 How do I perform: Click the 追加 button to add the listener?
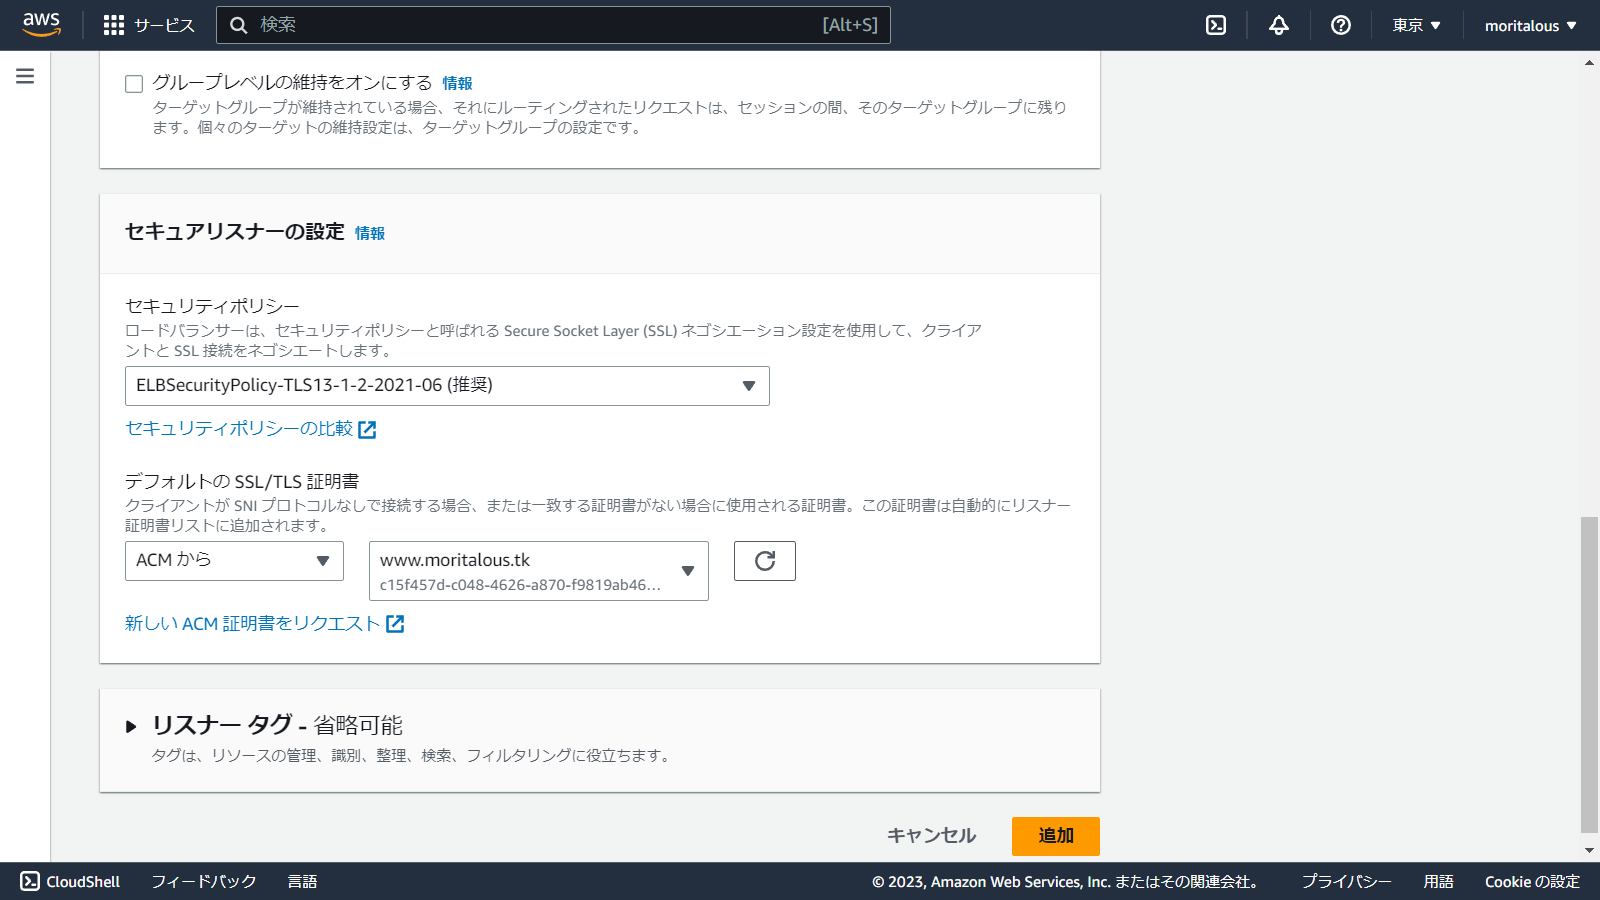(1055, 836)
